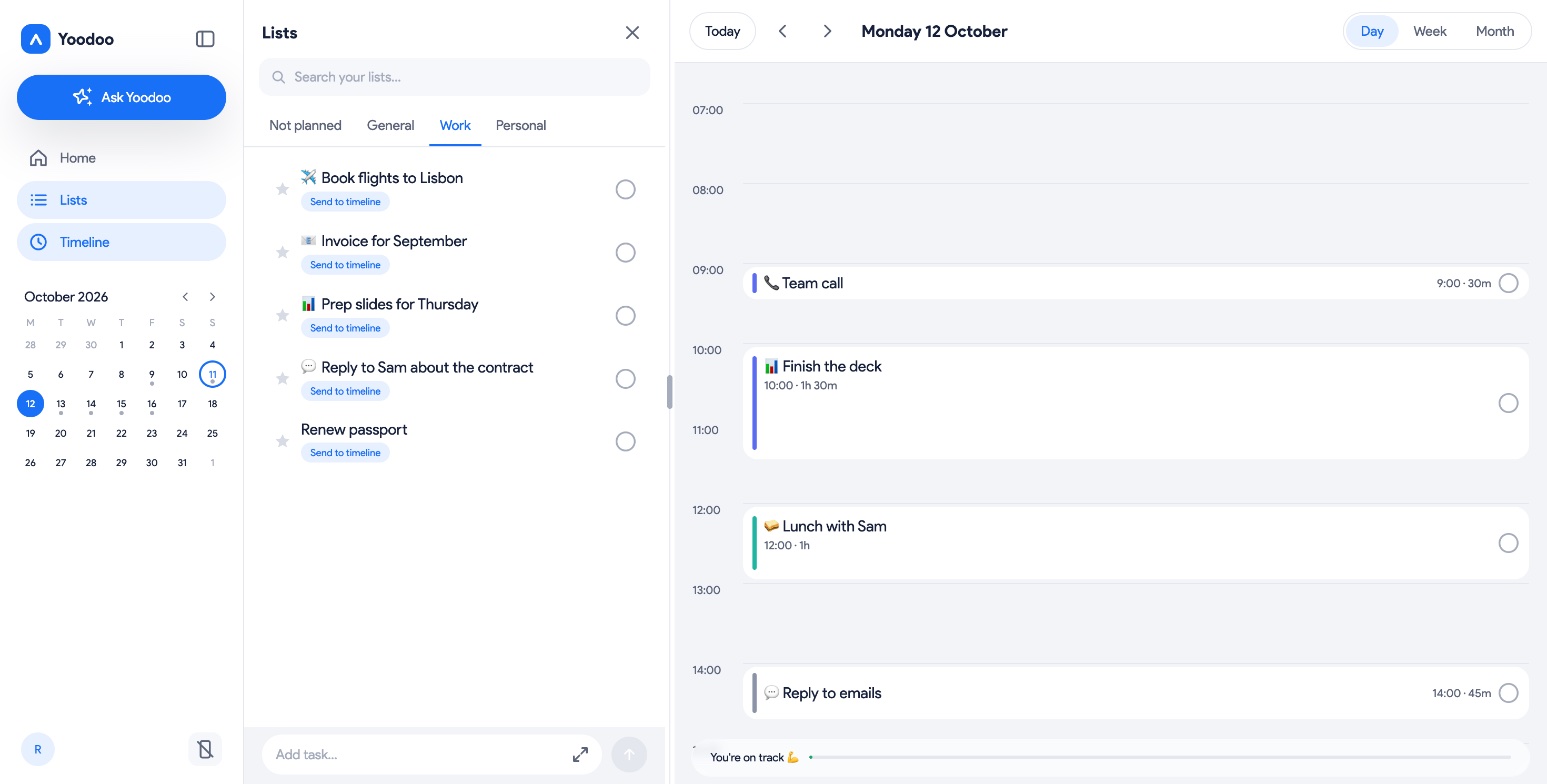The width and height of the screenshot is (1547, 784).
Task: Complete Renew passport task
Action: coord(625,441)
